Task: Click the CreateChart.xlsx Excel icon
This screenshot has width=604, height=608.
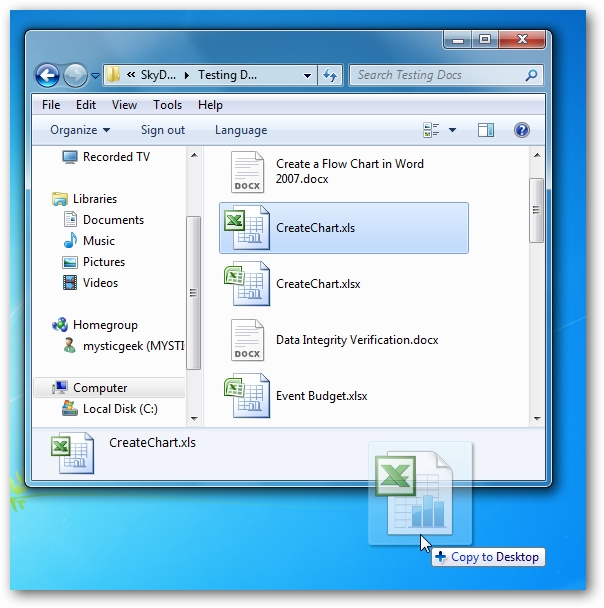Action: click(x=247, y=283)
